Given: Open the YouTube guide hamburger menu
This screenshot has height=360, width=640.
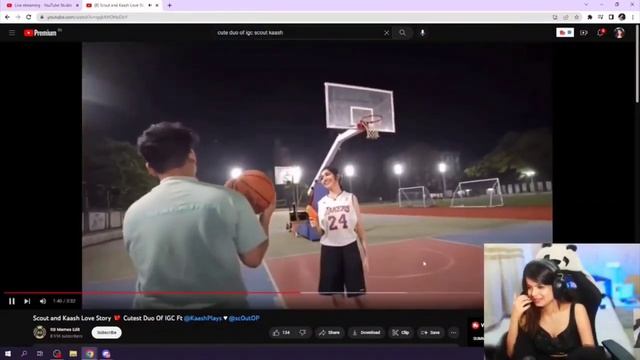Looking at the screenshot, I should click(12, 33).
